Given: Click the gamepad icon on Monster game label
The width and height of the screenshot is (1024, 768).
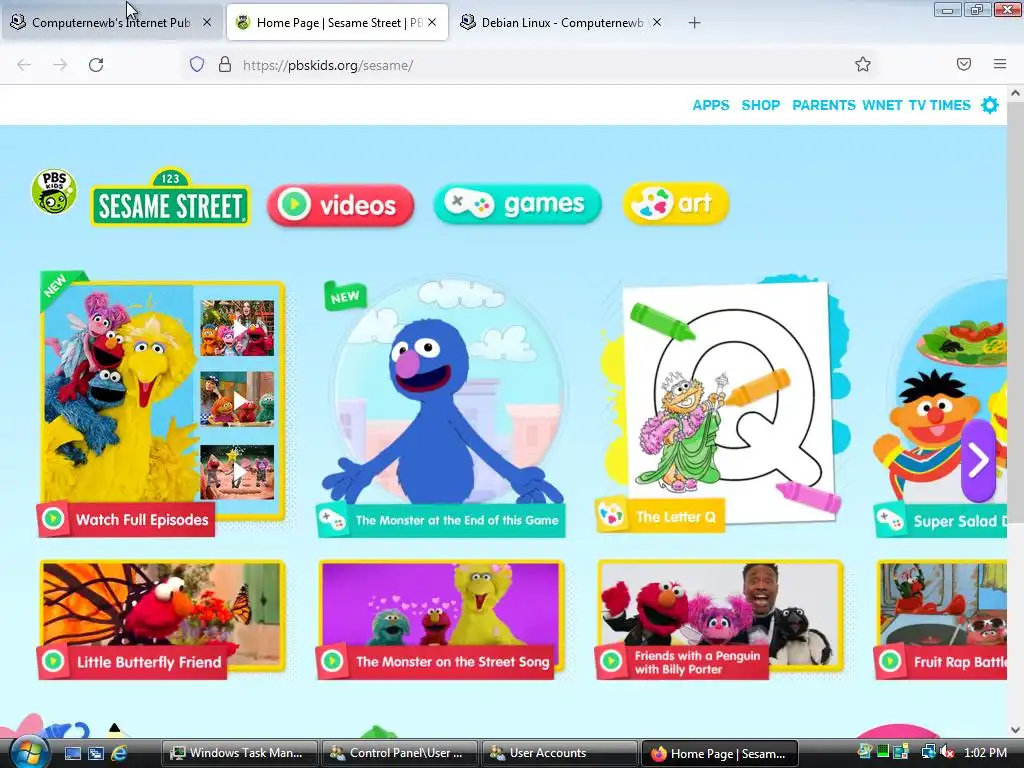Looking at the screenshot, I should [x=332, y=520].
